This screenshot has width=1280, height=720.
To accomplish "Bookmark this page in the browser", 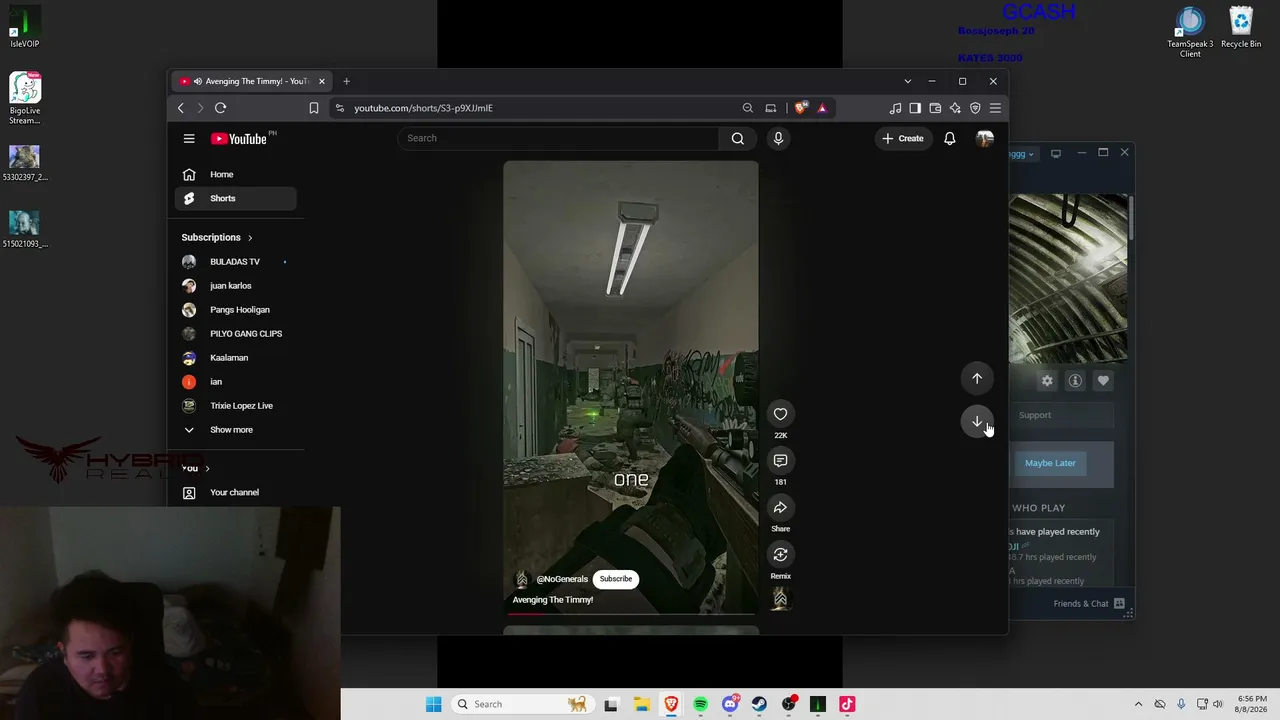I will (x=314, y=108).
